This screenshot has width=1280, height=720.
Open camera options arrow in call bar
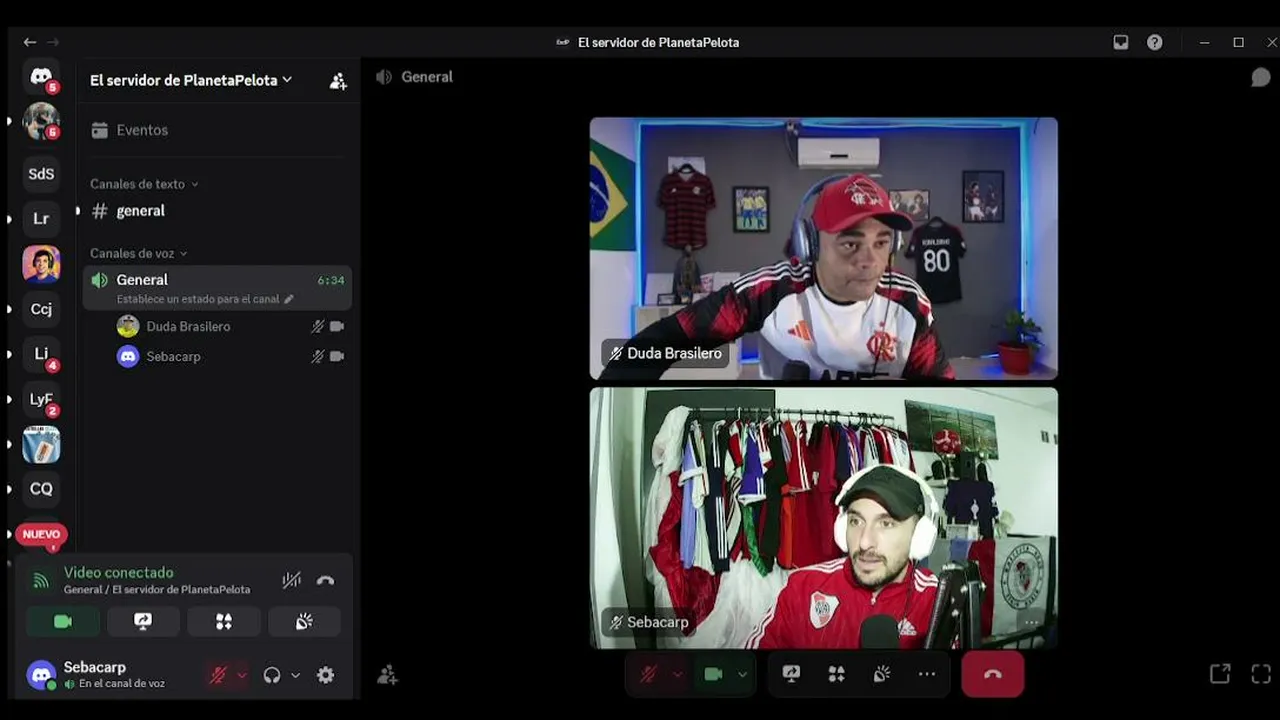[742, 674]
